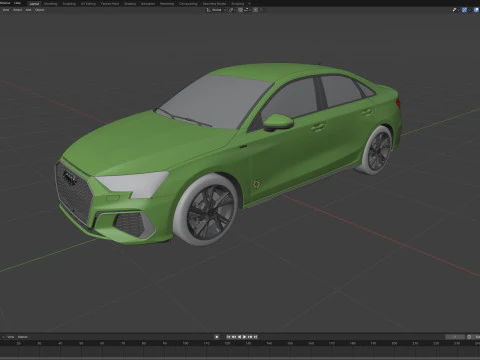The width and height of the screenshot is (480, 360).
Task: Open the Animation workspace tab
Action: coord(148,4)
